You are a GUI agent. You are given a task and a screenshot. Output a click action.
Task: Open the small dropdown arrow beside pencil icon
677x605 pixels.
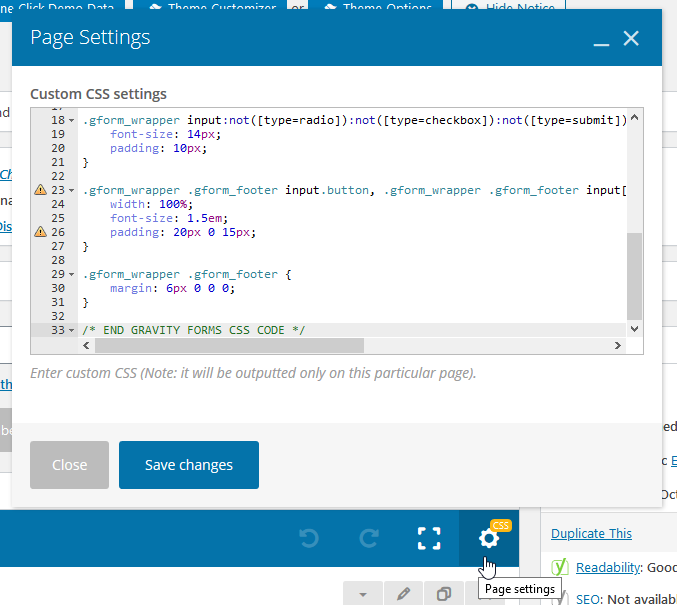(363, 594)
